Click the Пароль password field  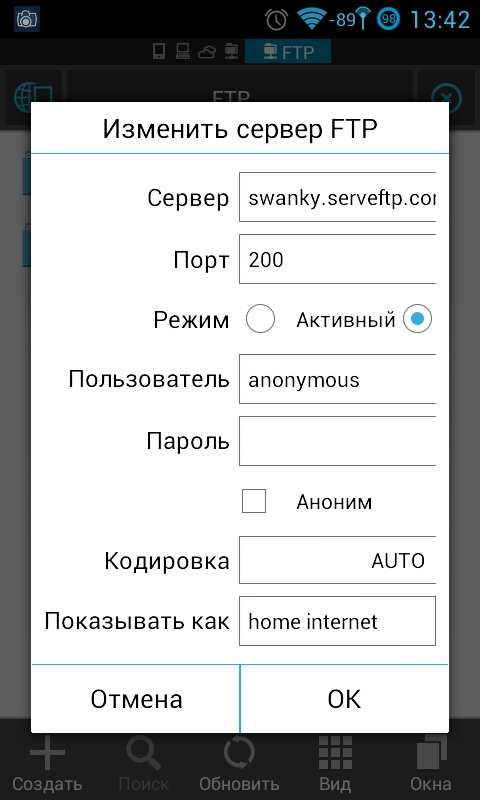[x=337, y=441]
